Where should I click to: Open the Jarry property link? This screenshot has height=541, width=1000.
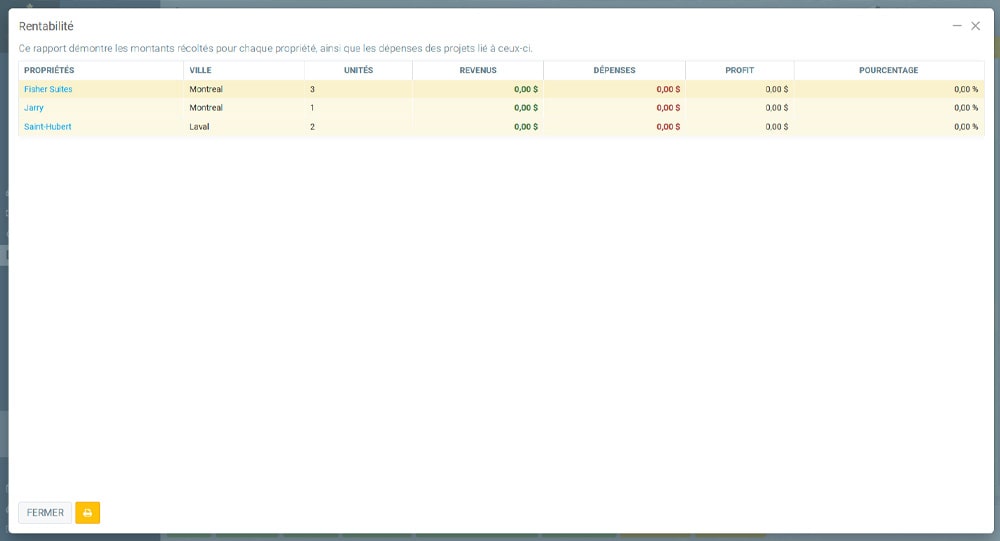(34, 108)
